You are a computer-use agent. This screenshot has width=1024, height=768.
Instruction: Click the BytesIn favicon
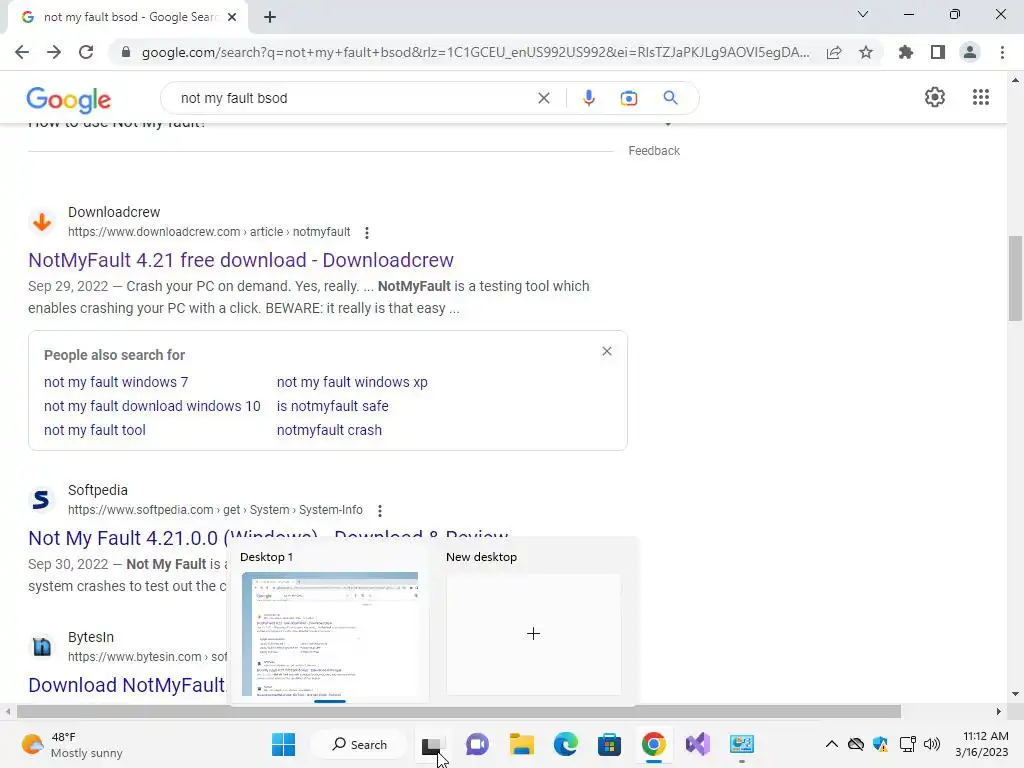pos(42,647)
